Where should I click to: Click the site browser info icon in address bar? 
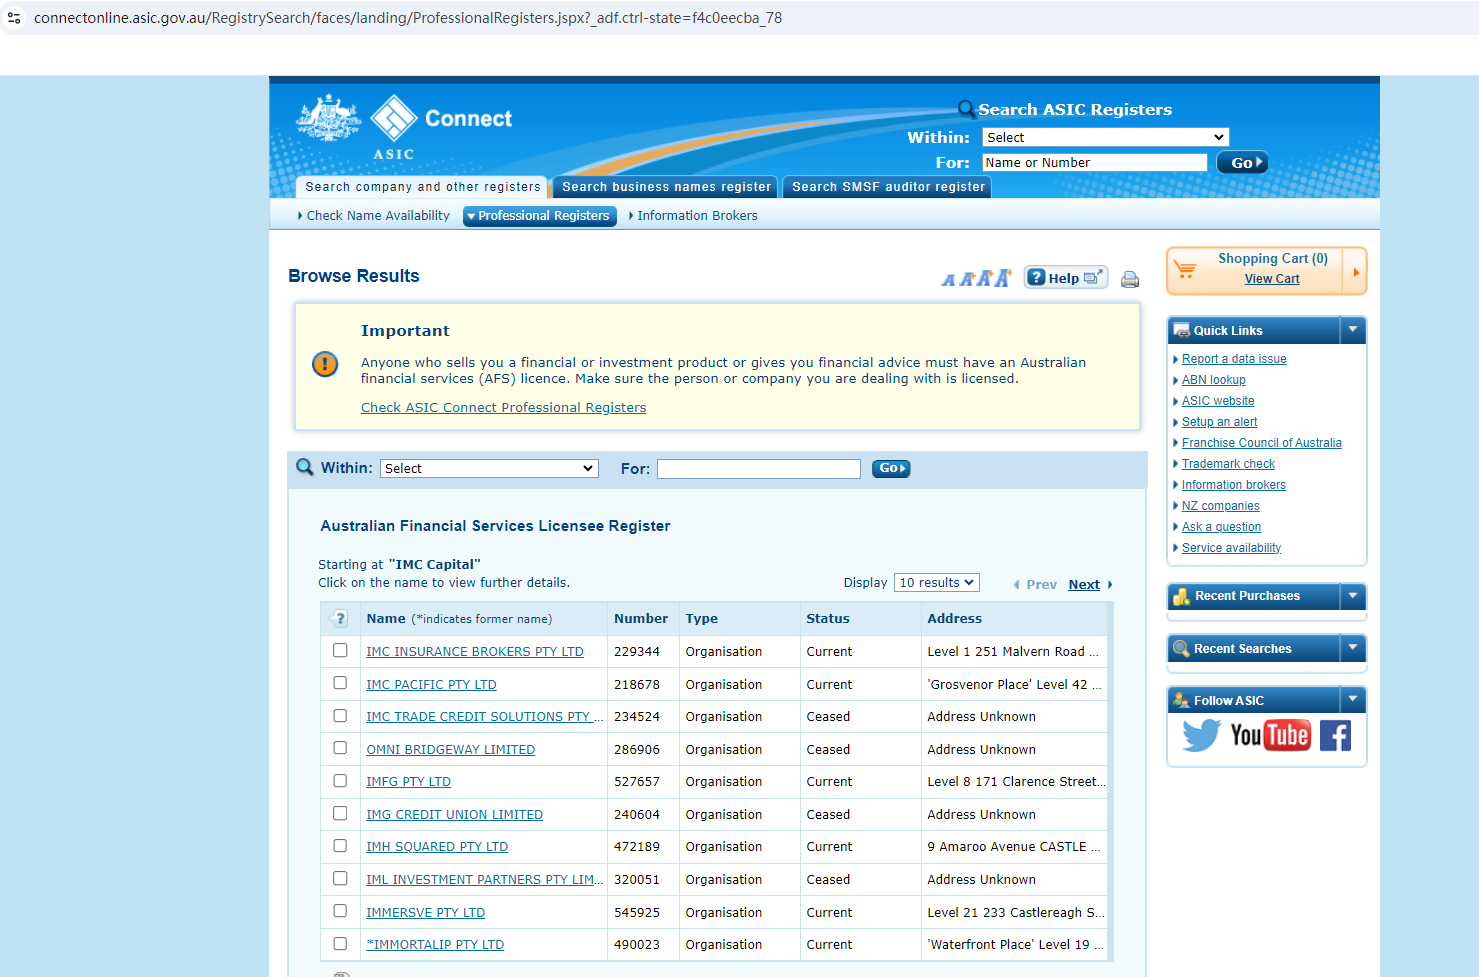pos(14,18)
